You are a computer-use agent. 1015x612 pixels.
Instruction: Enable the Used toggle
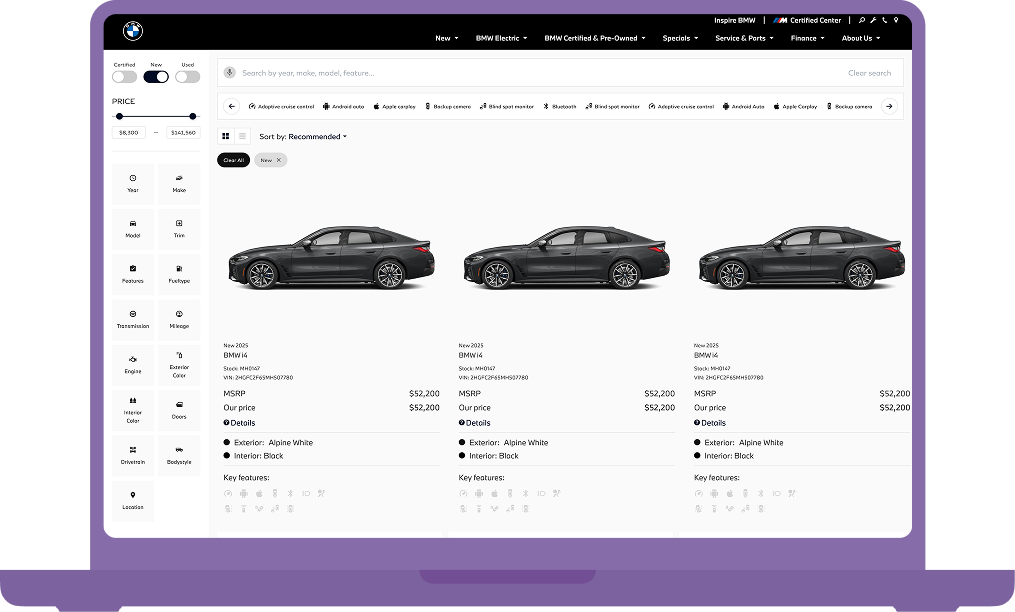[x=188, y=77]
